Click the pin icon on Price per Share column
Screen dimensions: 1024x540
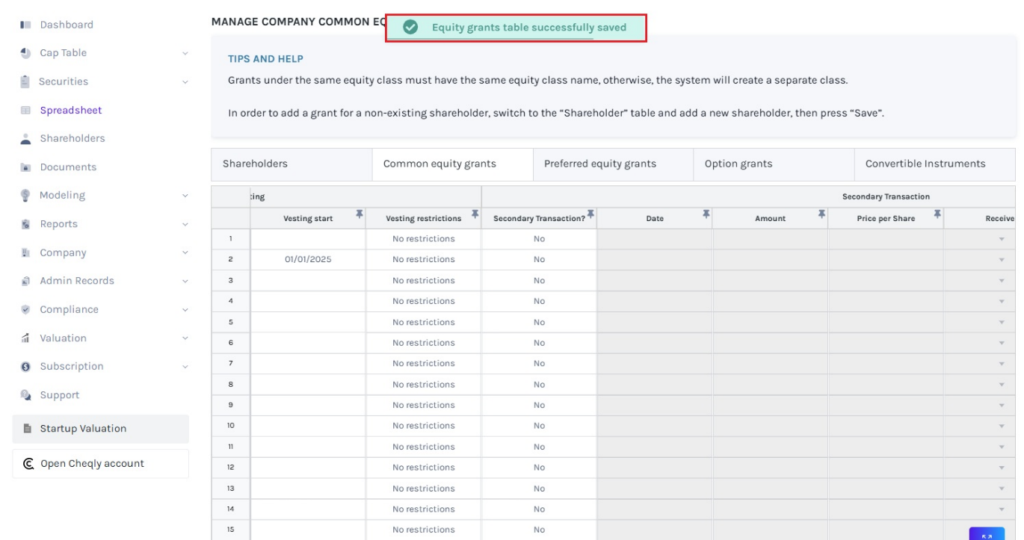tap(936, 214)
